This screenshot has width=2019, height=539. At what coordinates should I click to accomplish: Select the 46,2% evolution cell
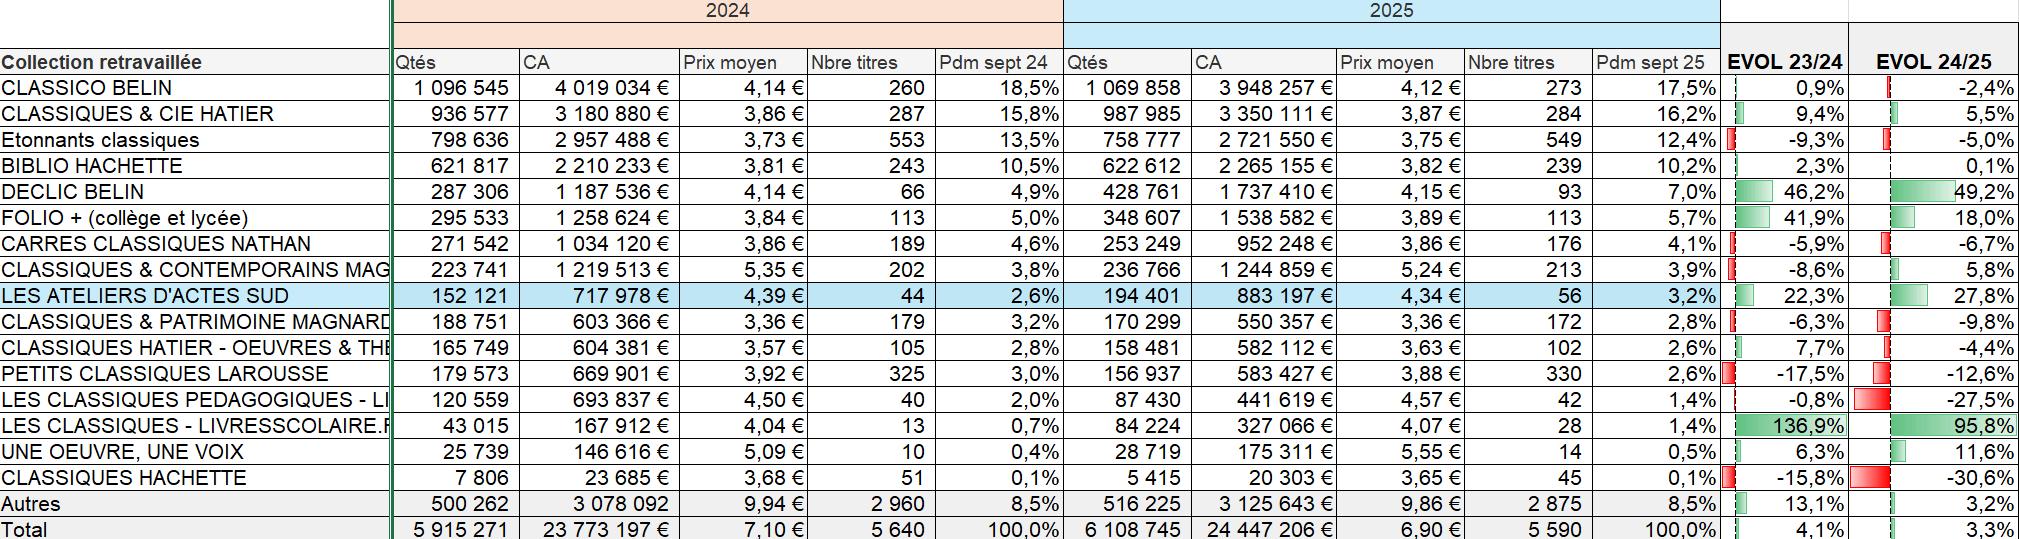pos(1784,192)
